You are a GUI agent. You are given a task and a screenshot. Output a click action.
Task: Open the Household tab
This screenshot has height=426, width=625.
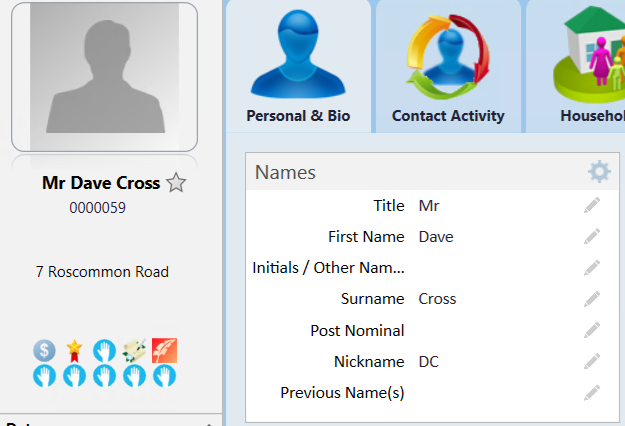(x=576, y=66)
